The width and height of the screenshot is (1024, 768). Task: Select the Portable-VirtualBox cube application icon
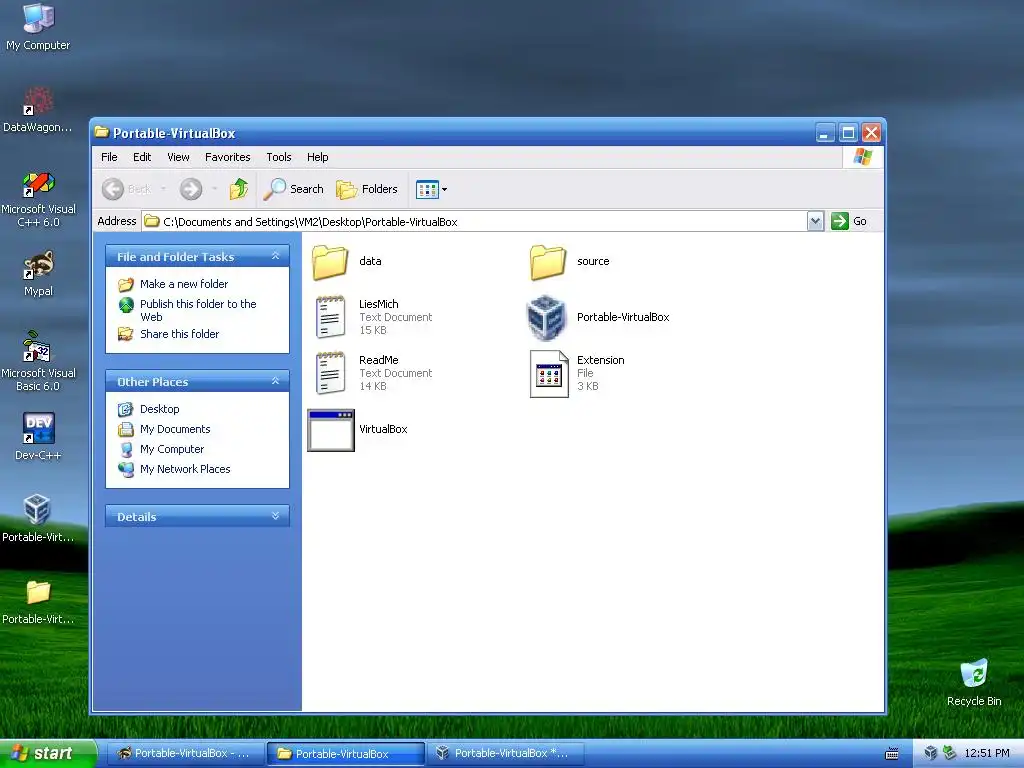pos(547,317)
